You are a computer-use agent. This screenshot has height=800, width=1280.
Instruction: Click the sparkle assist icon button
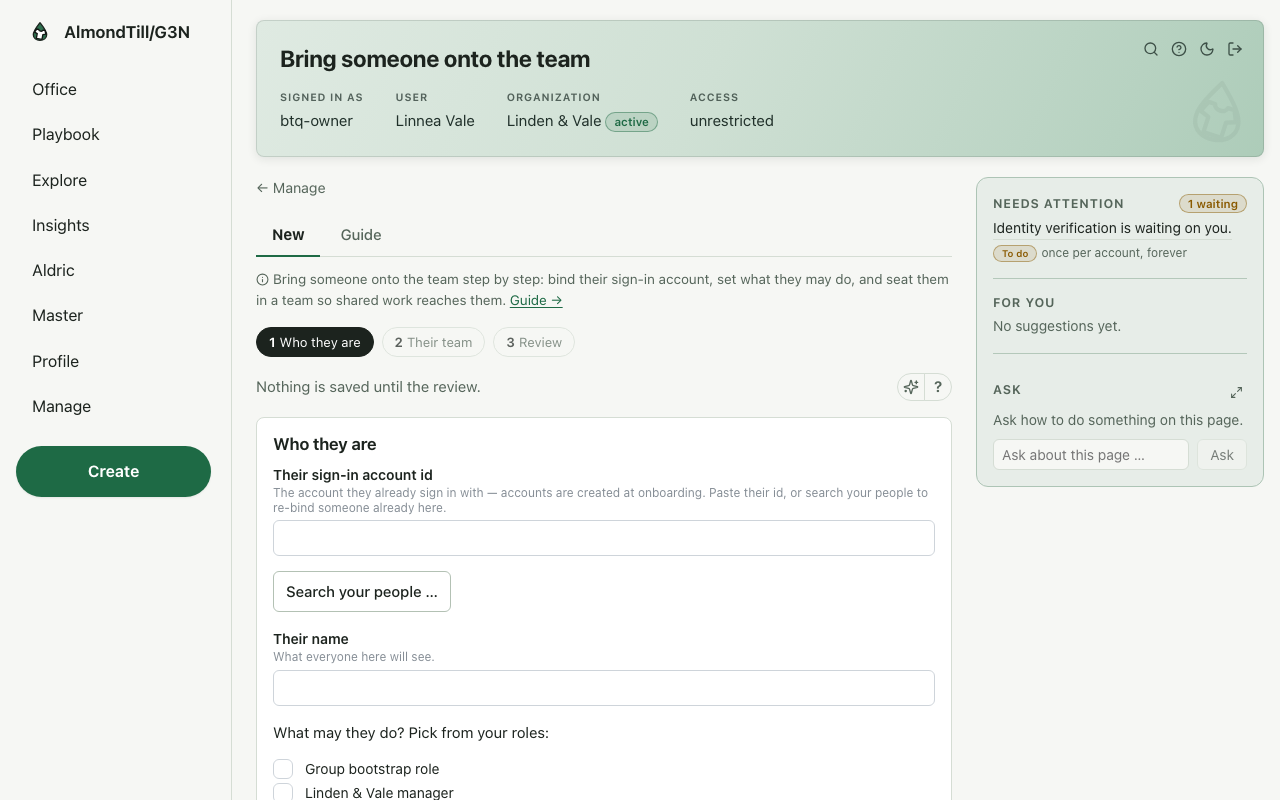point(911,387)
